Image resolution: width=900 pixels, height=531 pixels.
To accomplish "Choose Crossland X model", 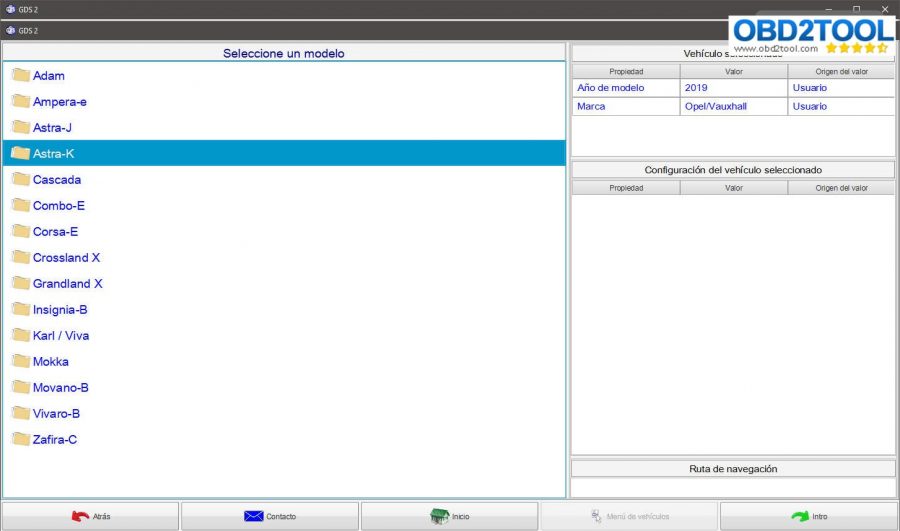I will pos(67,258).
